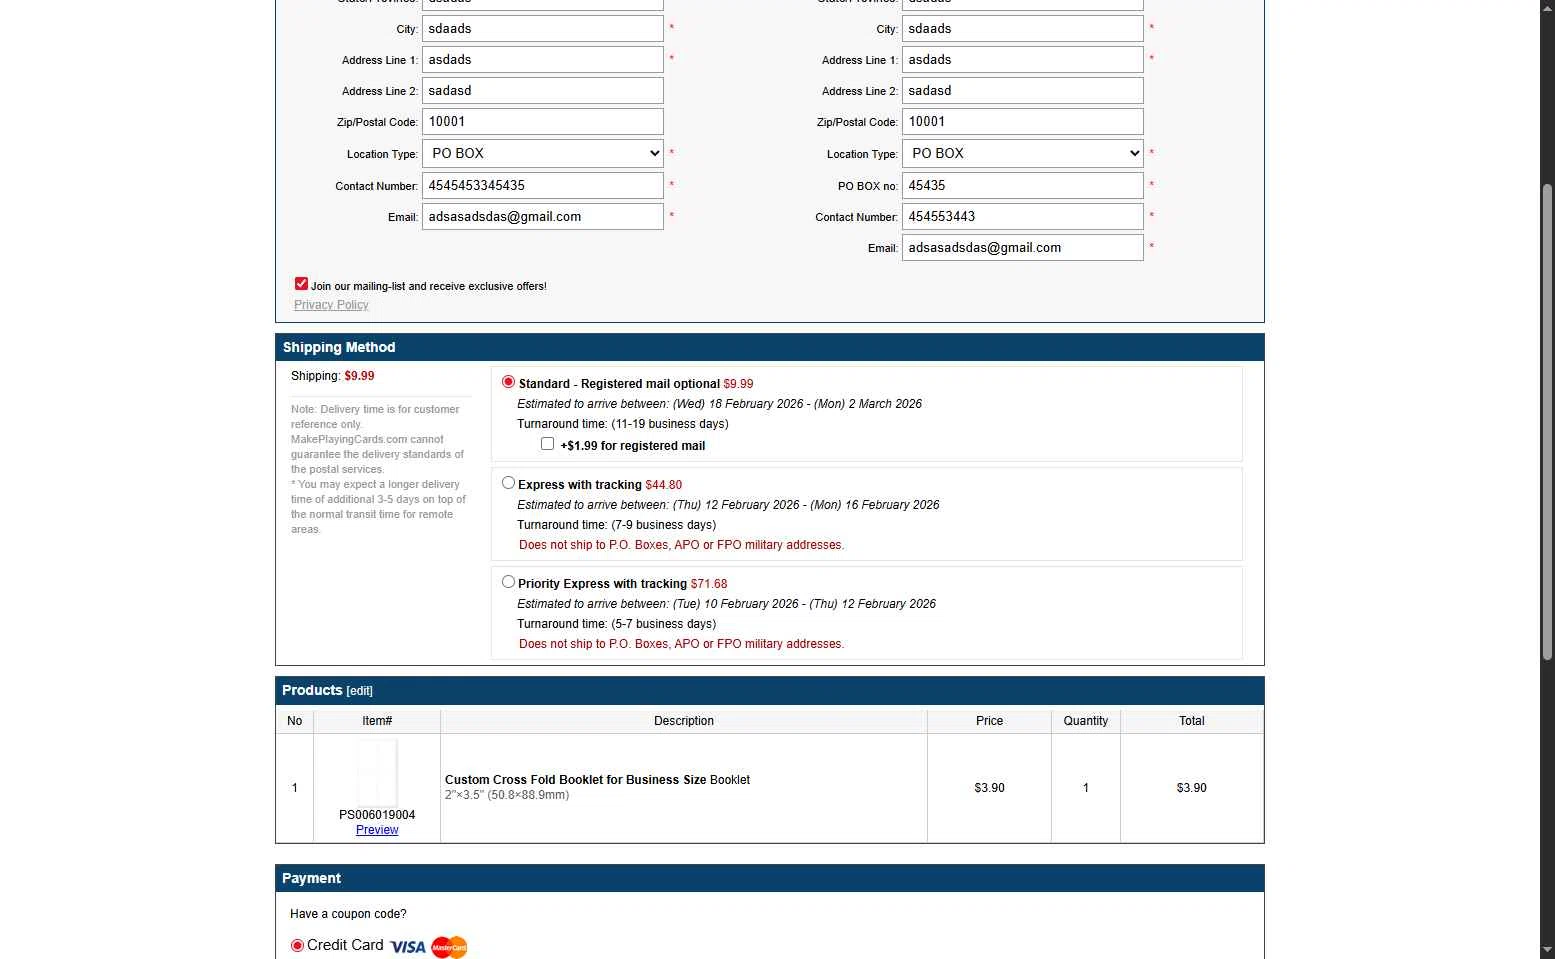Screen dimensions: 1555x959
Task: Click the page vertical scrollbar thumb
Action: 1547,421
